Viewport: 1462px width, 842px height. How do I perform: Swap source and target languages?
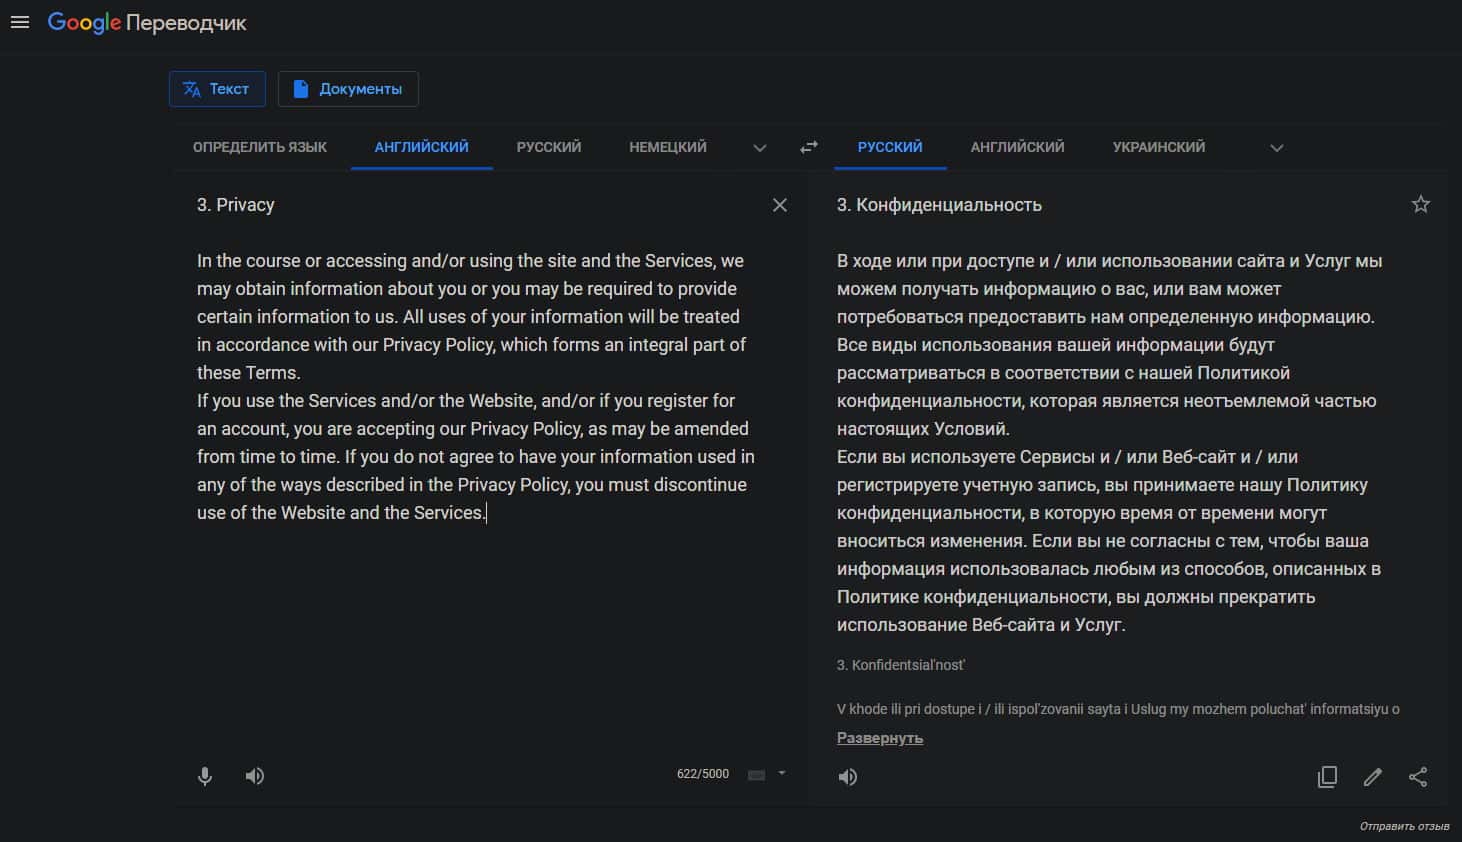[809, 147]
